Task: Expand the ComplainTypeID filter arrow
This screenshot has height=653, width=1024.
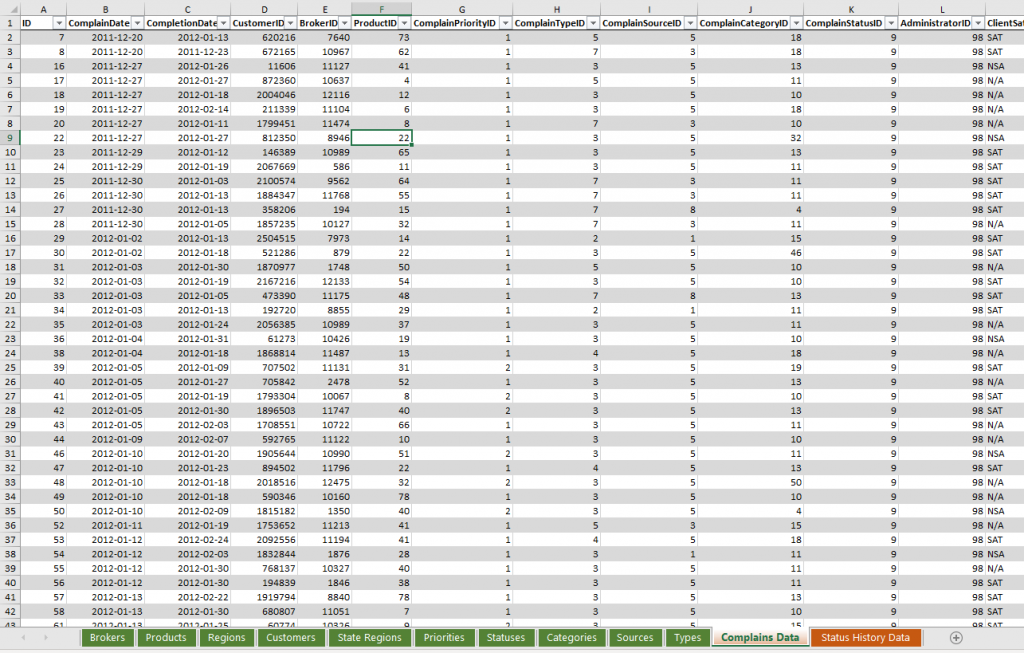Action: 592,23
